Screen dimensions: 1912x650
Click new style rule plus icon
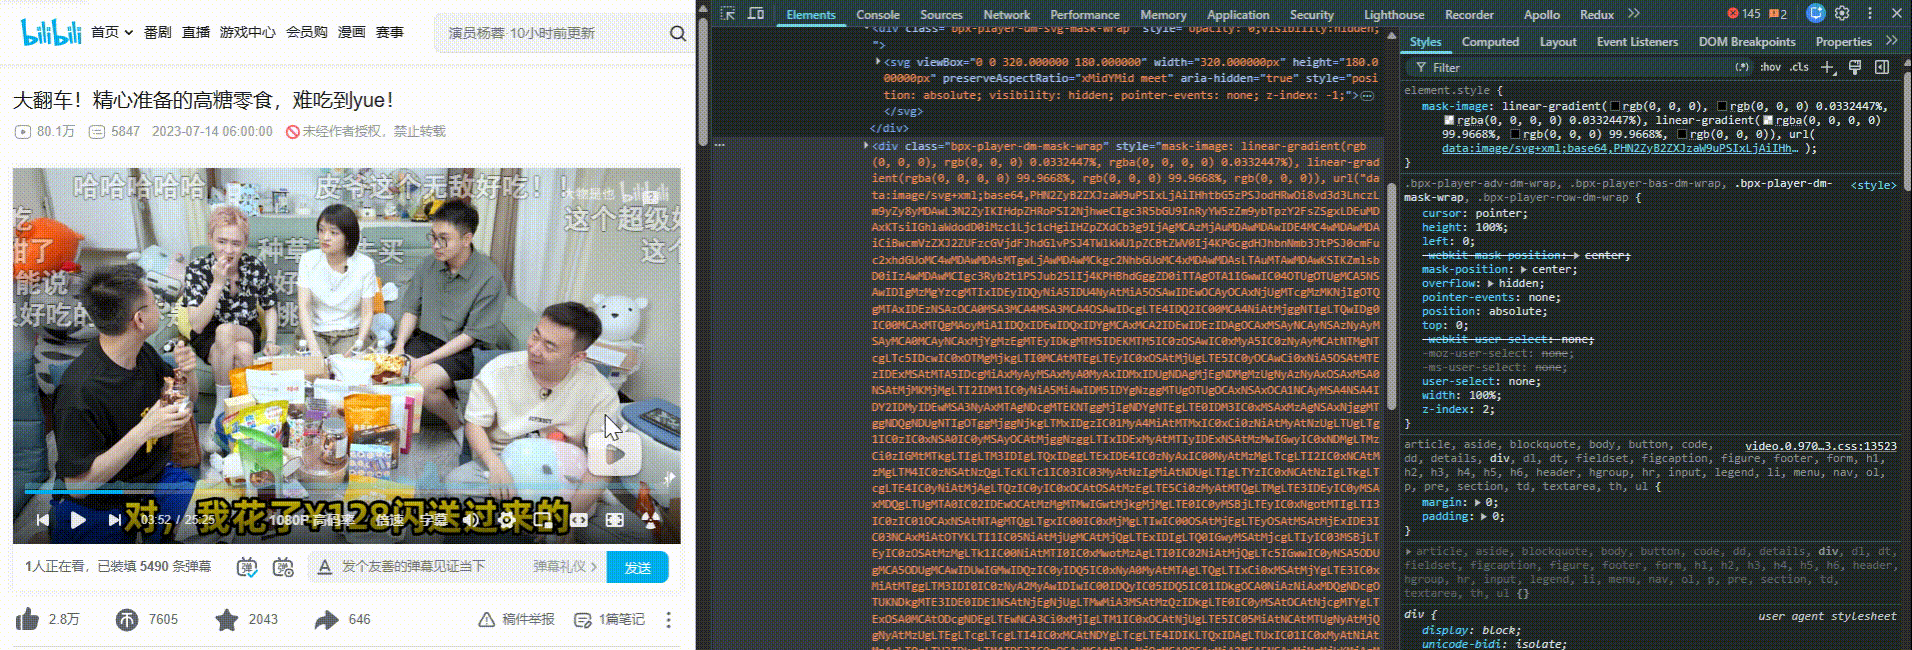tap(1828, 67)
